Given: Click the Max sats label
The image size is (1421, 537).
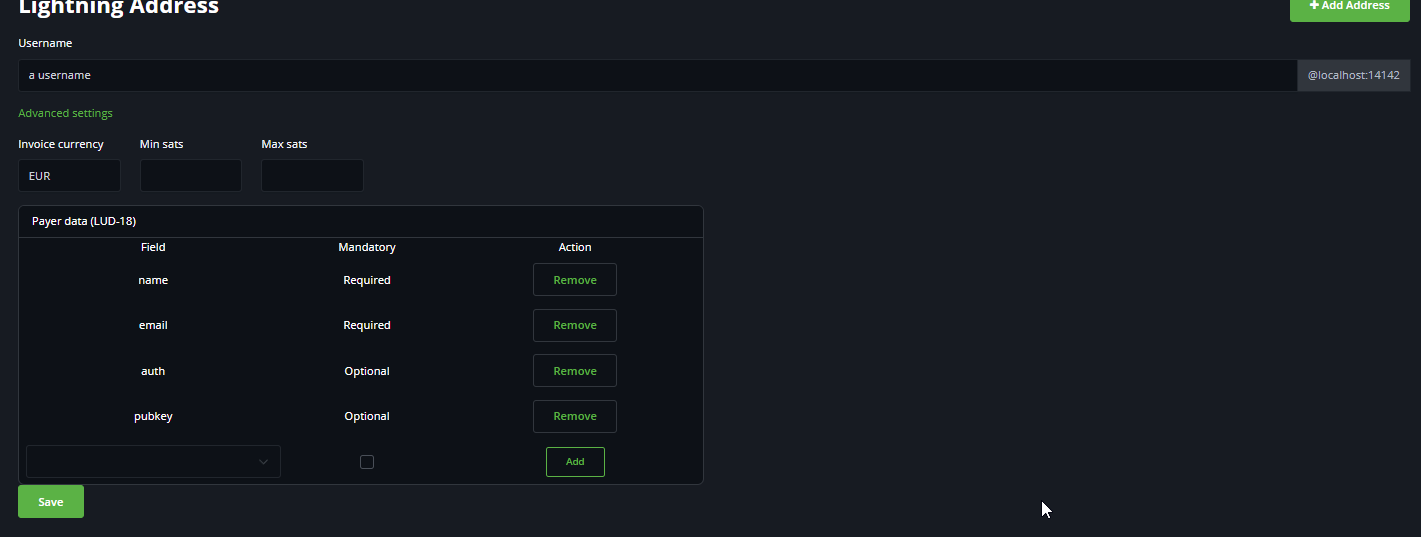Looking at the screenshot, I should coord(284,144).
